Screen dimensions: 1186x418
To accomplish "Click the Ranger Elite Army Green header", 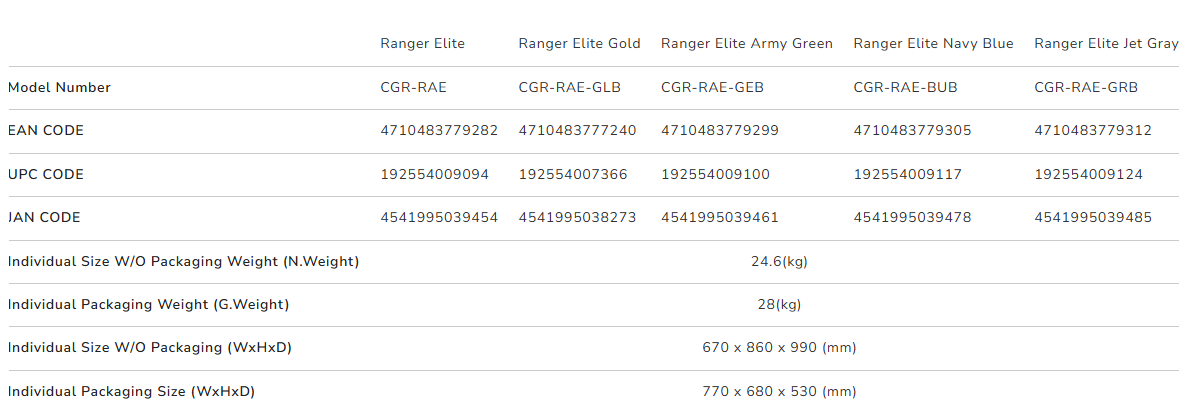I will pyautogui.click(x=746, y=44).
